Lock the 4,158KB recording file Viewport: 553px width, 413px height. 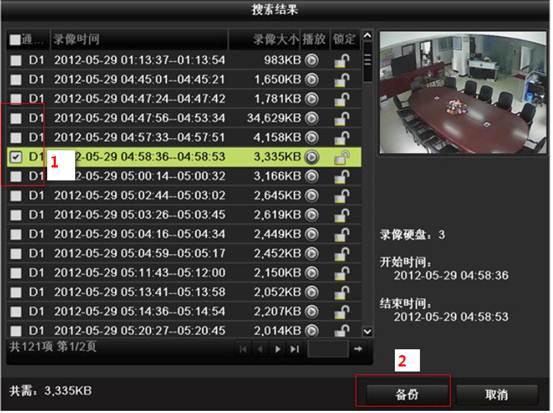point(343,138)
